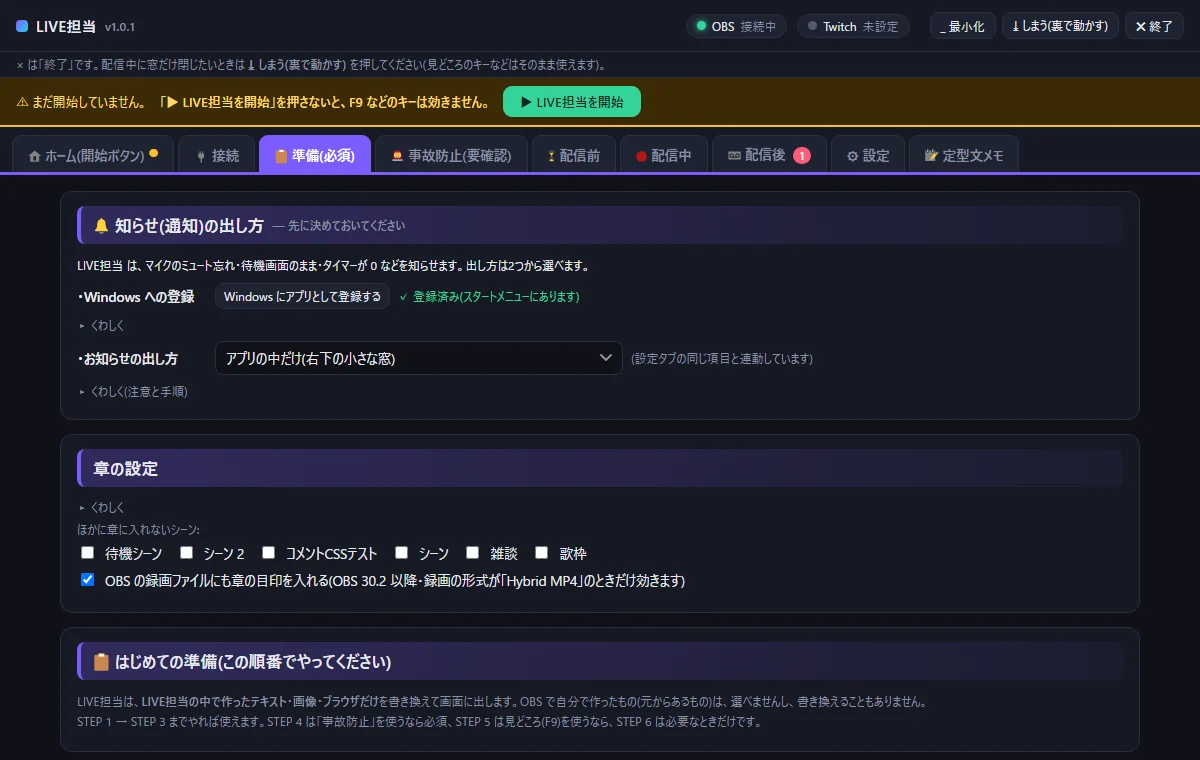Click the bell icon beside 知らせ(通知)の出し方

point(101,226)
